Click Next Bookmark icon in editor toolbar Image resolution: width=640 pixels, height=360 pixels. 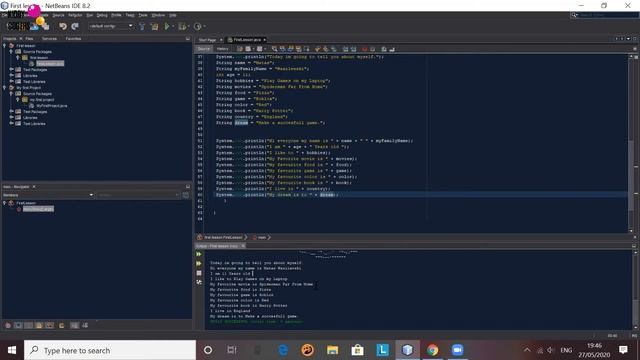[326, 49]
